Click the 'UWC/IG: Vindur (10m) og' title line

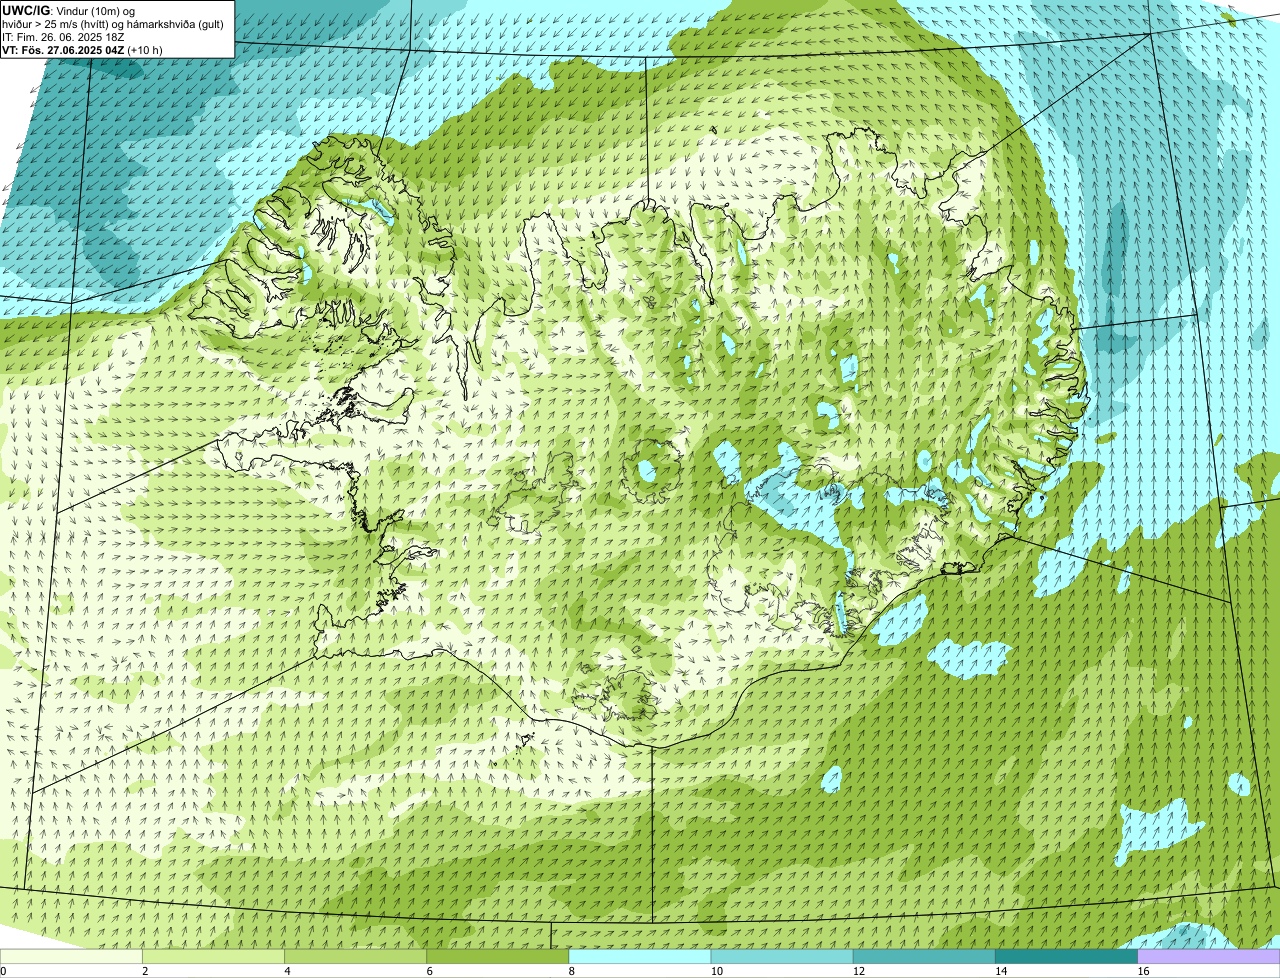[x=69, y=10]
